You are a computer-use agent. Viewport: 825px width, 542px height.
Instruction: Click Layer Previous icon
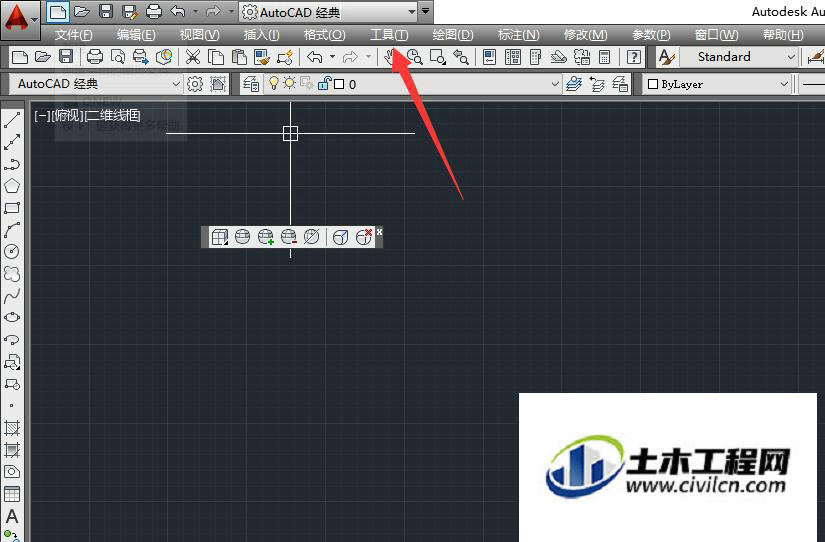(x=597, y=84)
